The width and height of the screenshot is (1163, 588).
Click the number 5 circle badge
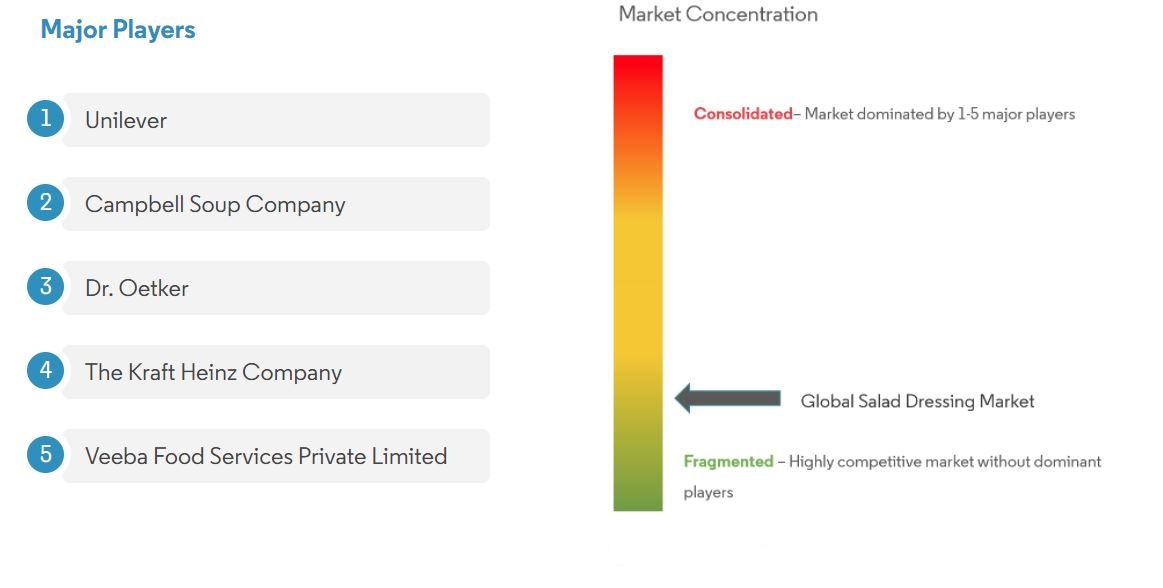45,454
